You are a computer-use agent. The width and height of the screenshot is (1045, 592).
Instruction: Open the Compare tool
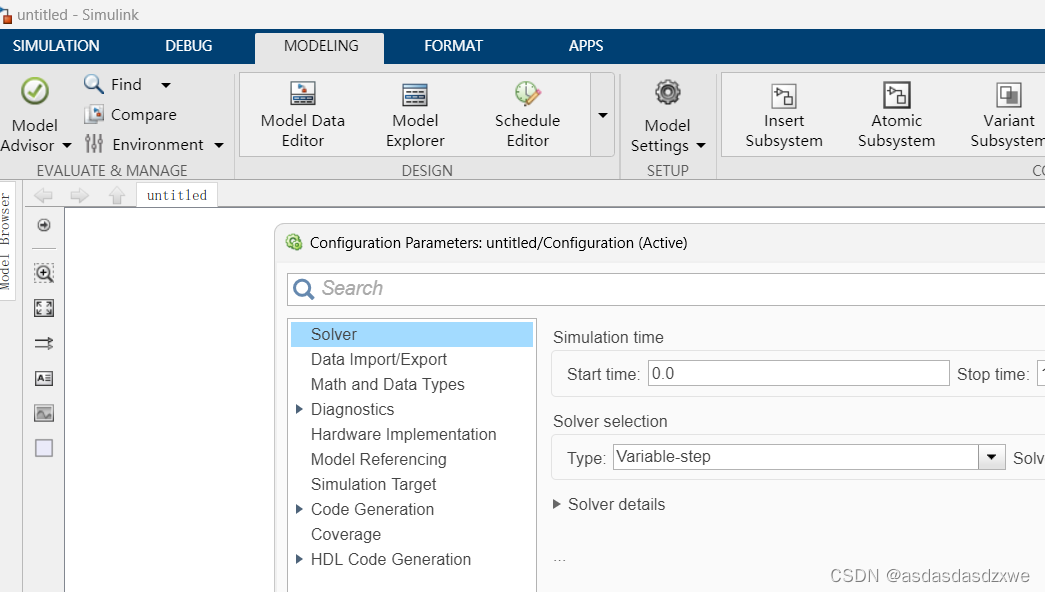131,115
